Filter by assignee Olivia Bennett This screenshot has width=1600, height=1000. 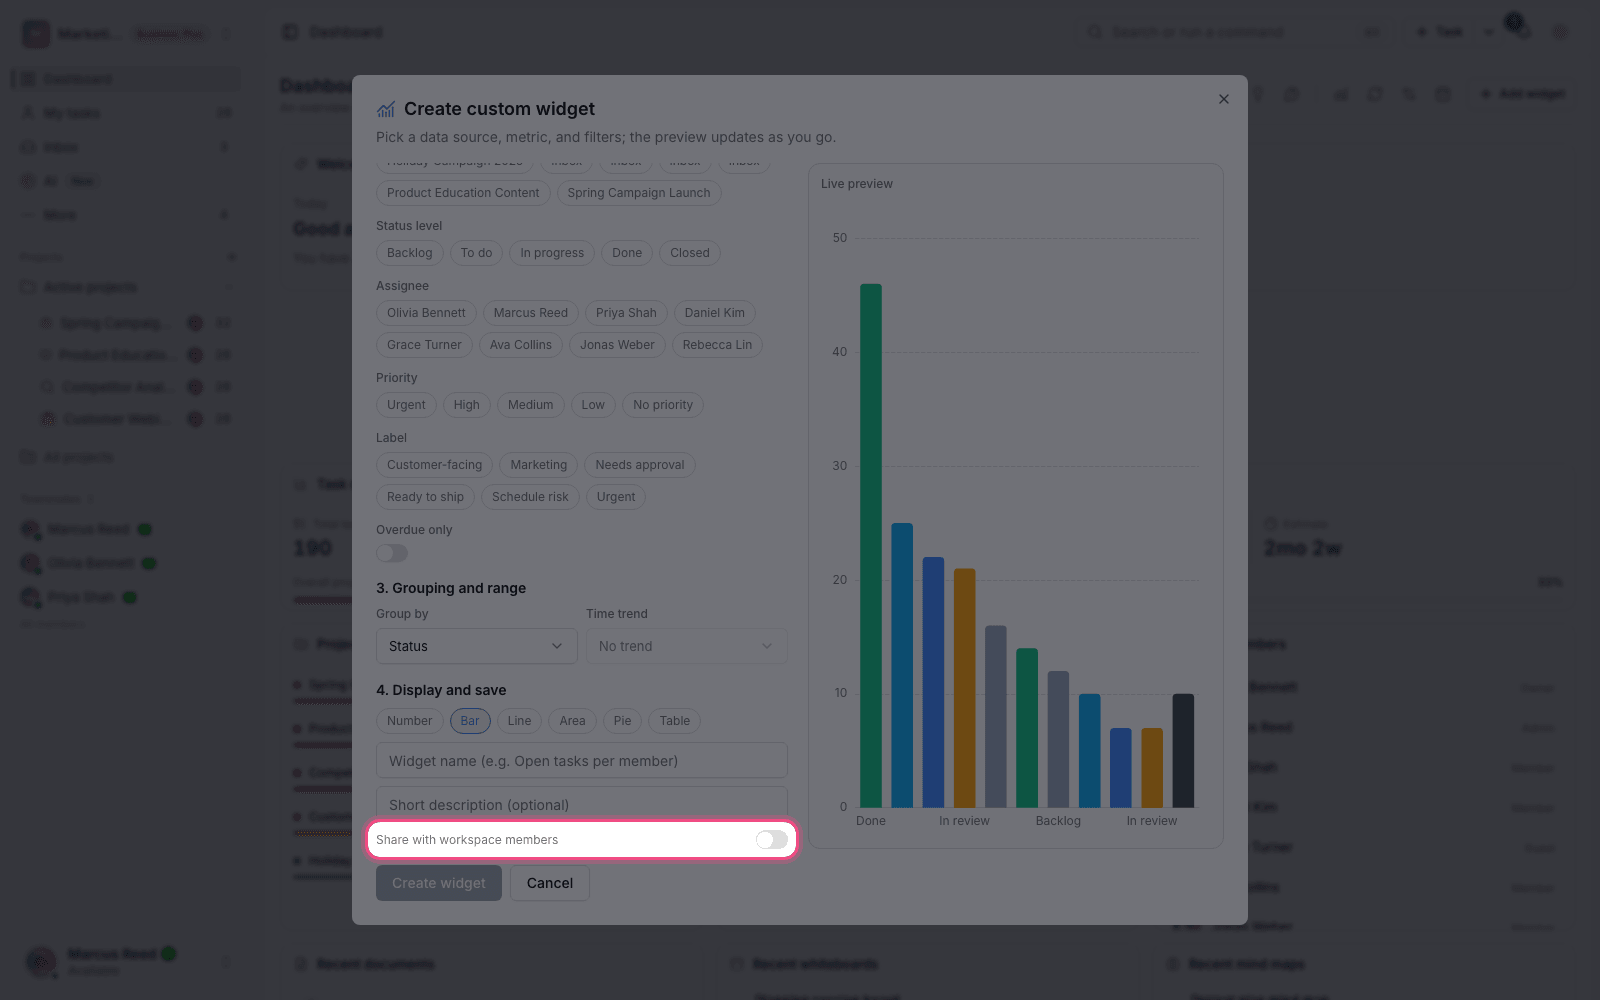coord(426,313)
